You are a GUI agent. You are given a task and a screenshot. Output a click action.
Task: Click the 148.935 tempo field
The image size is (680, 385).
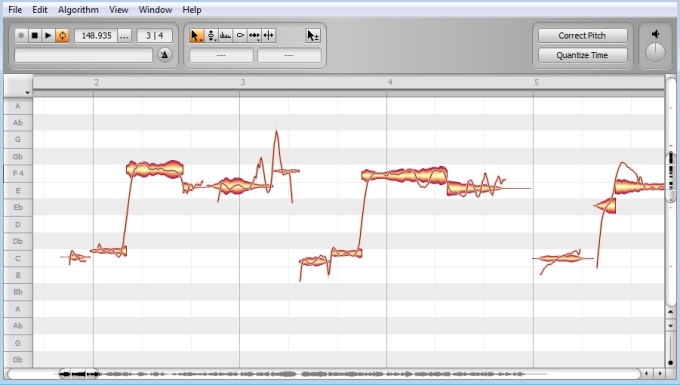[x=96, y=36]
